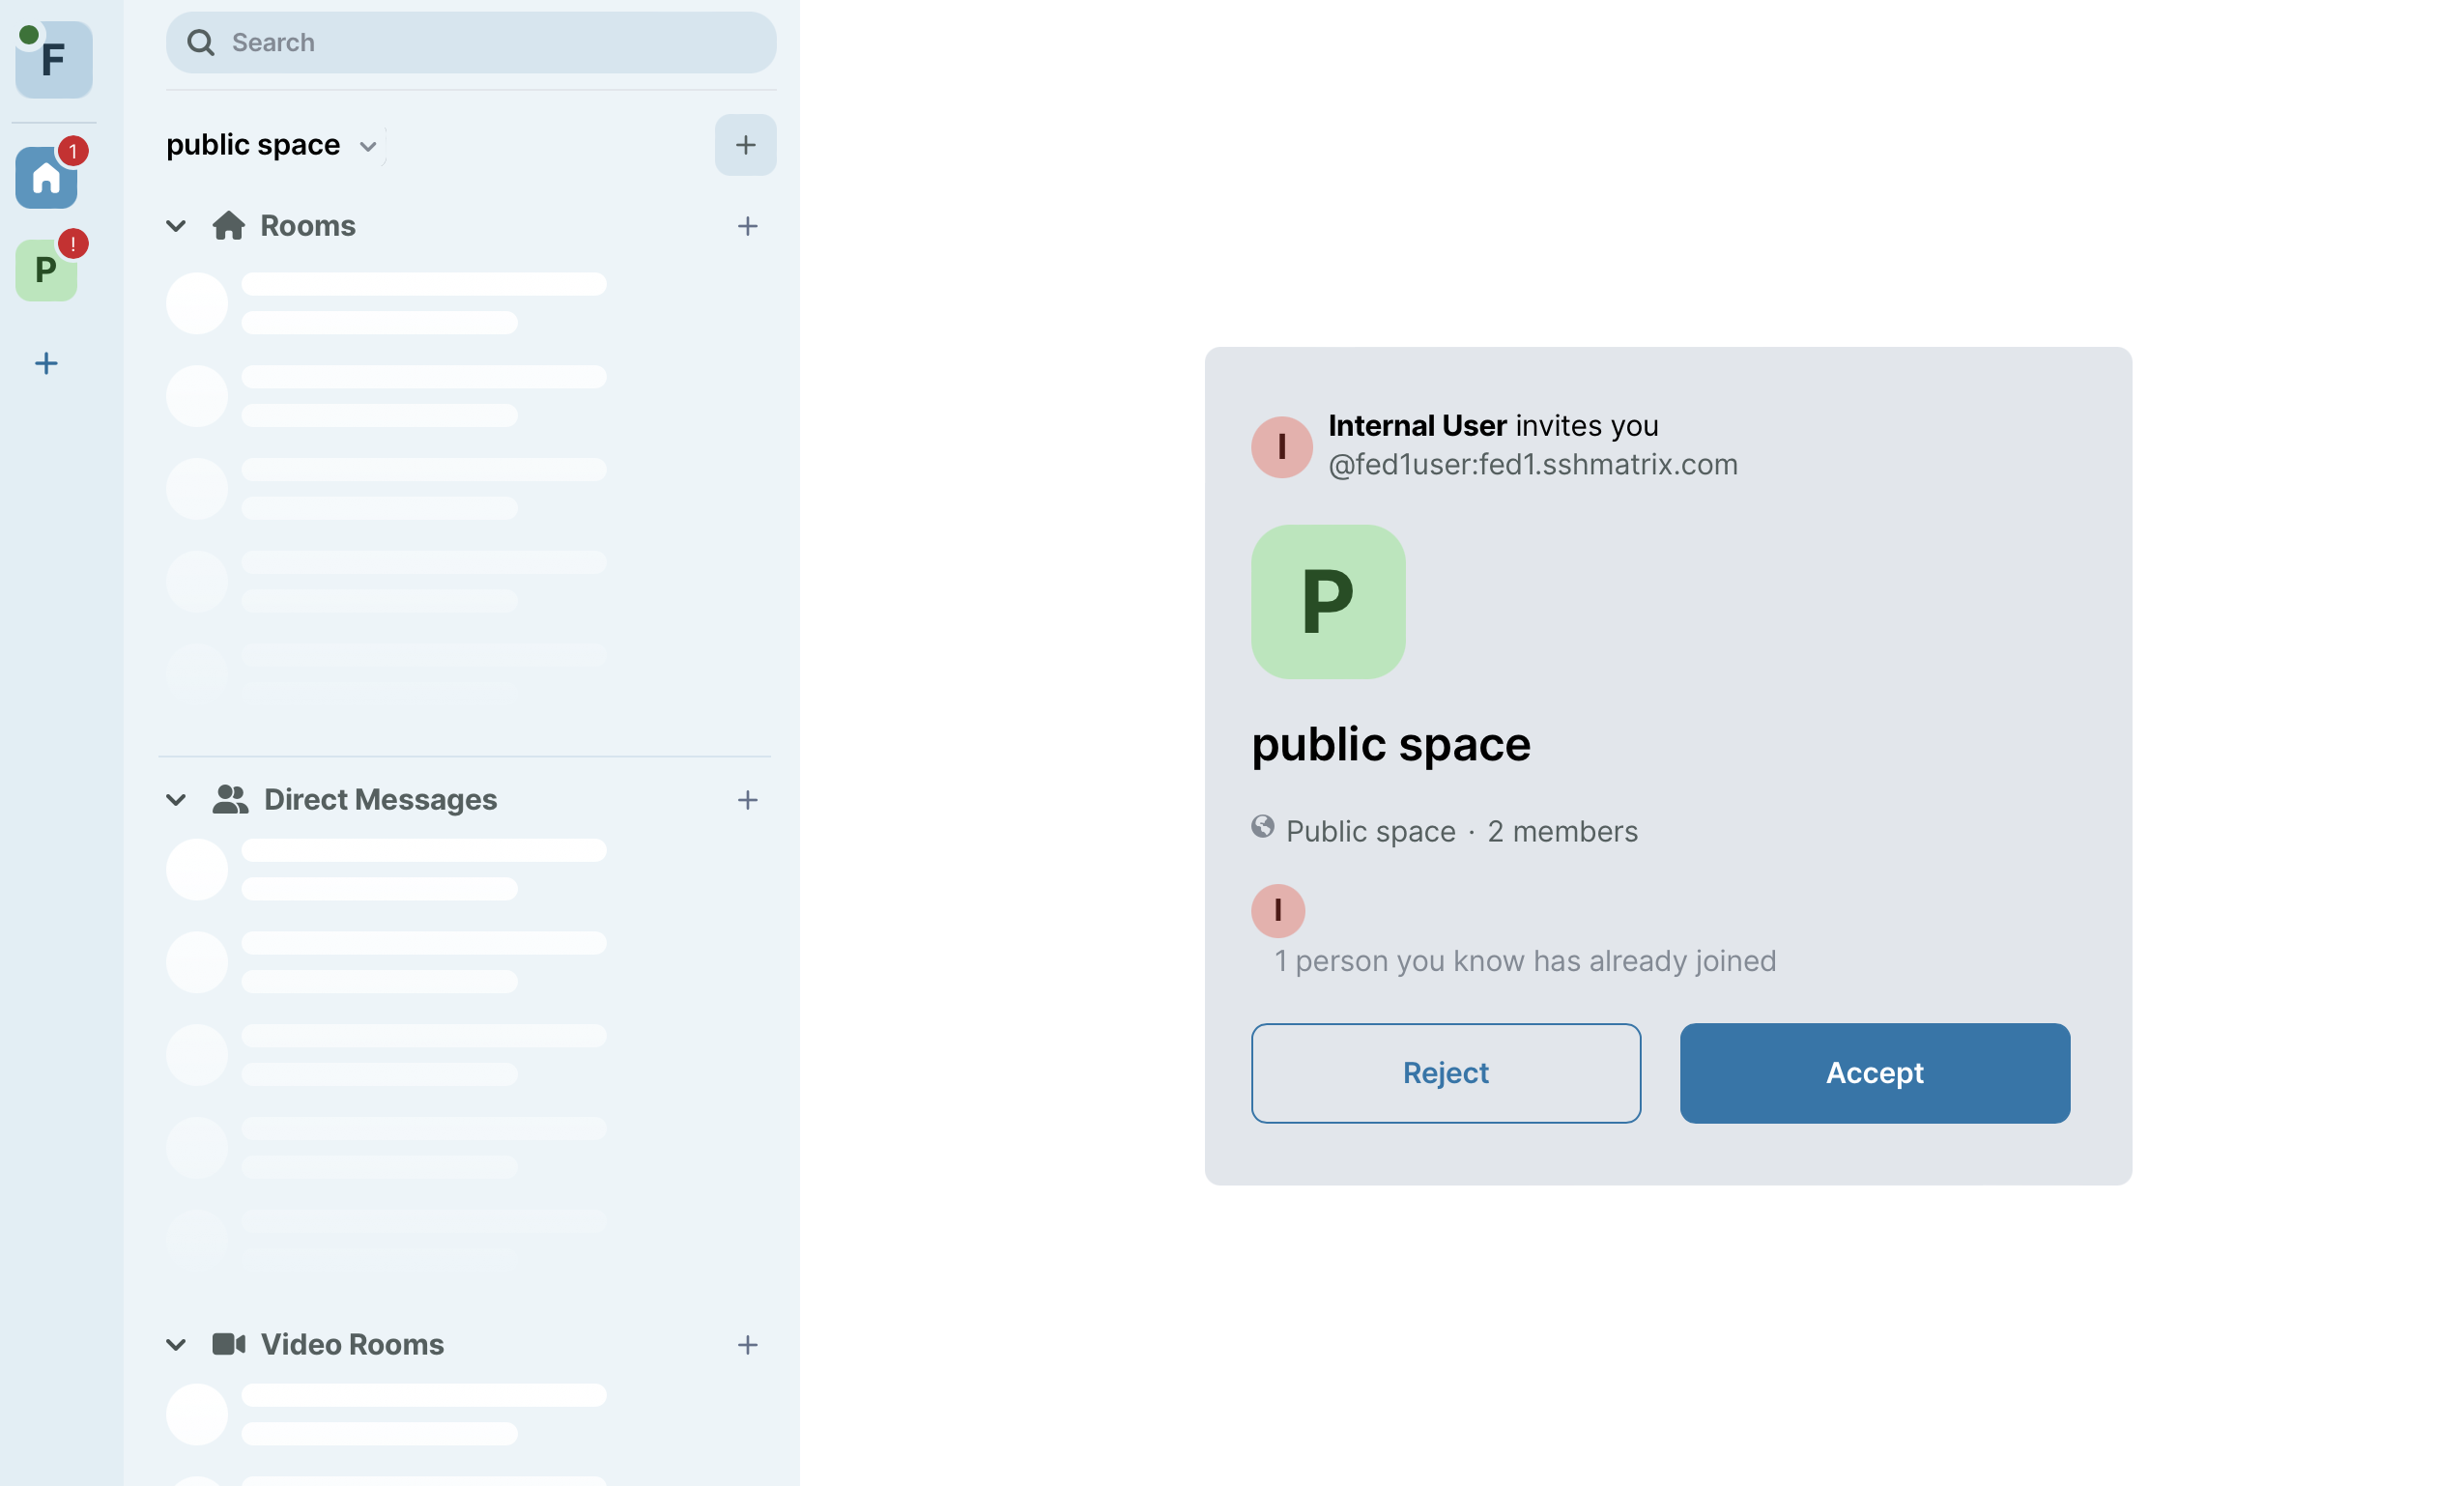Screen dimensions: 2464x1486
Task: Start a new Direct Message with plus
Action: 747,800
